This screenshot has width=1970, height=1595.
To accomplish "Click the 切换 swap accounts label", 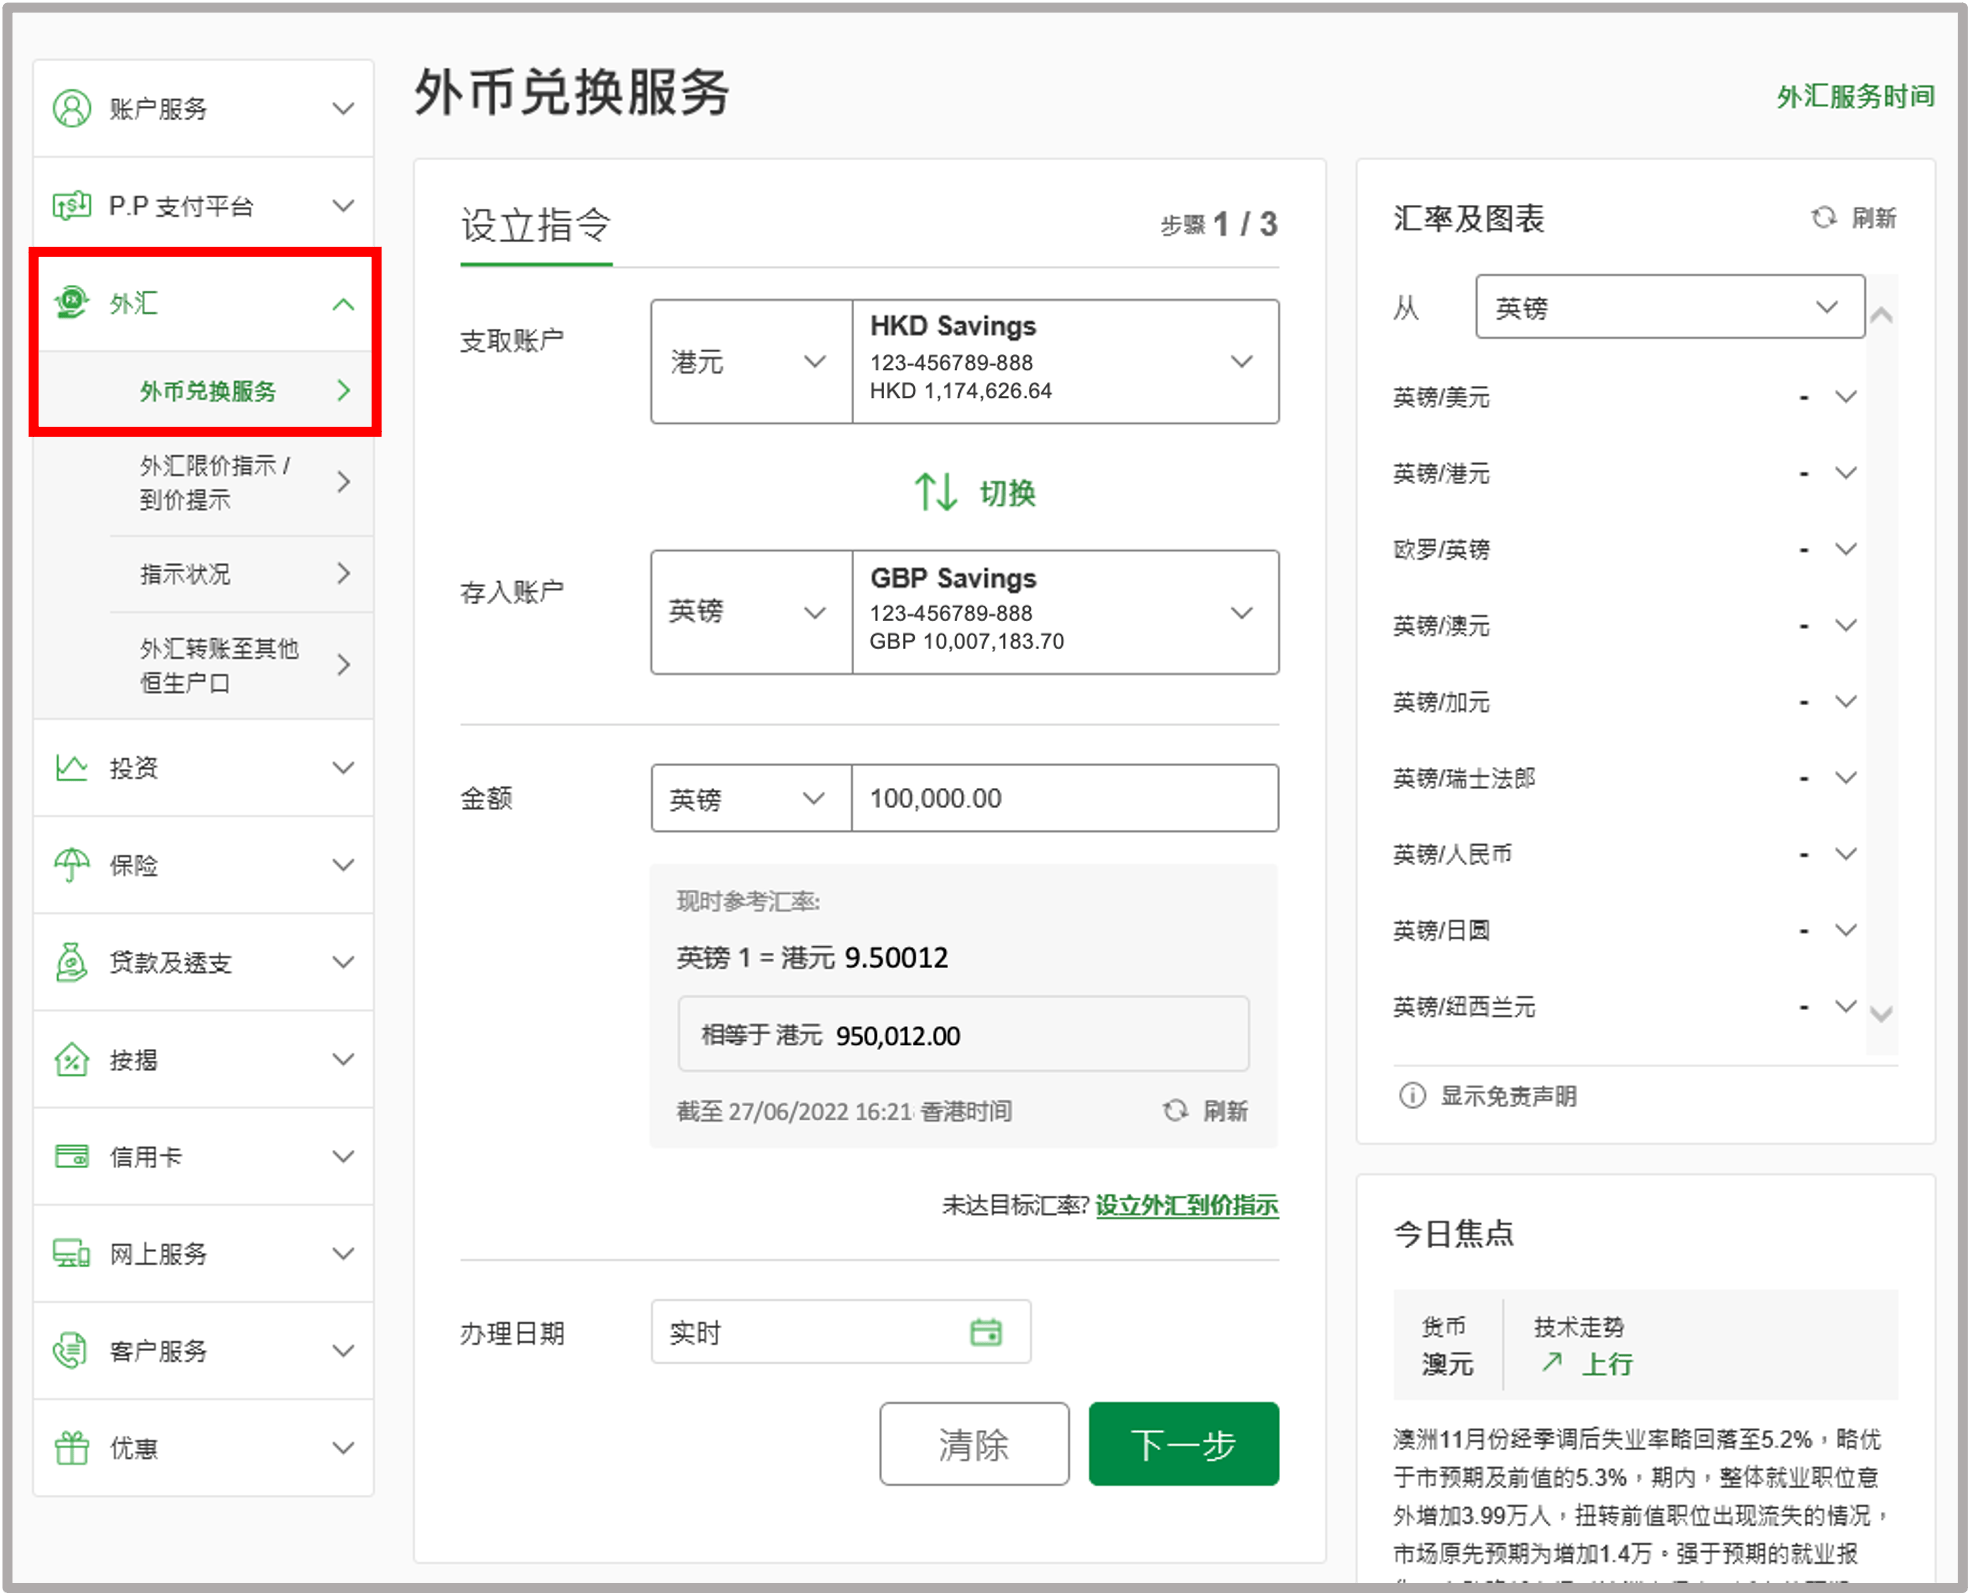I will pos(1007,493).
